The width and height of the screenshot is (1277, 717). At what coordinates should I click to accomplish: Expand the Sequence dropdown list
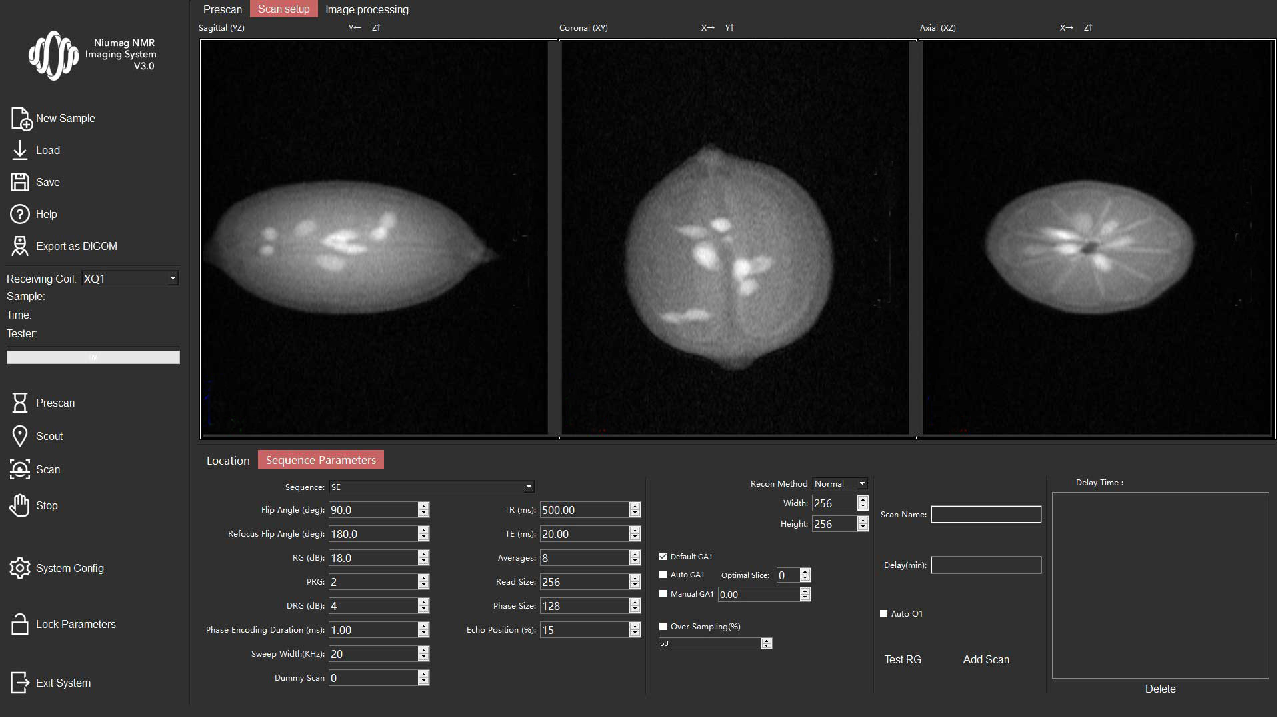coord(528,487)
